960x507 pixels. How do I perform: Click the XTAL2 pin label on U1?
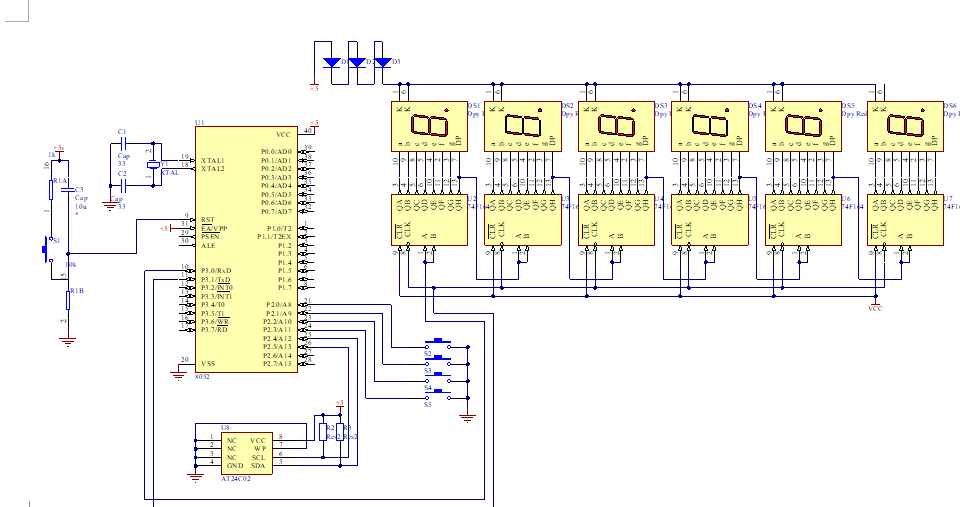point(212,168)
